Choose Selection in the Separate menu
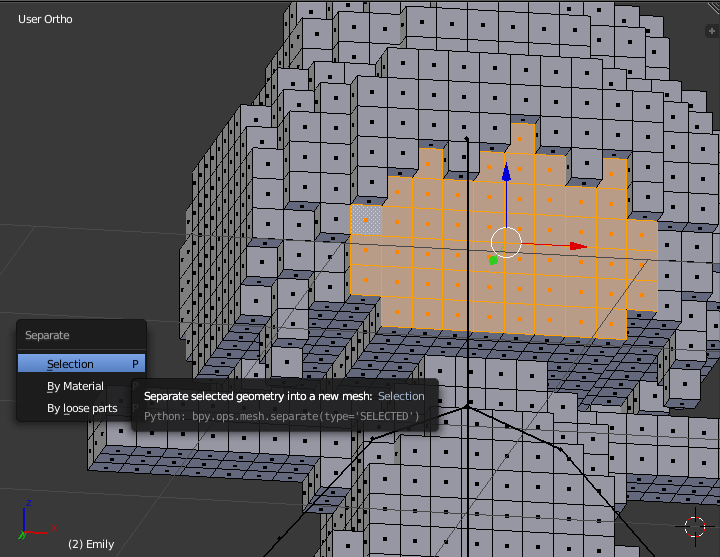Viewport: 720px width, 557px height. point(81,364)
